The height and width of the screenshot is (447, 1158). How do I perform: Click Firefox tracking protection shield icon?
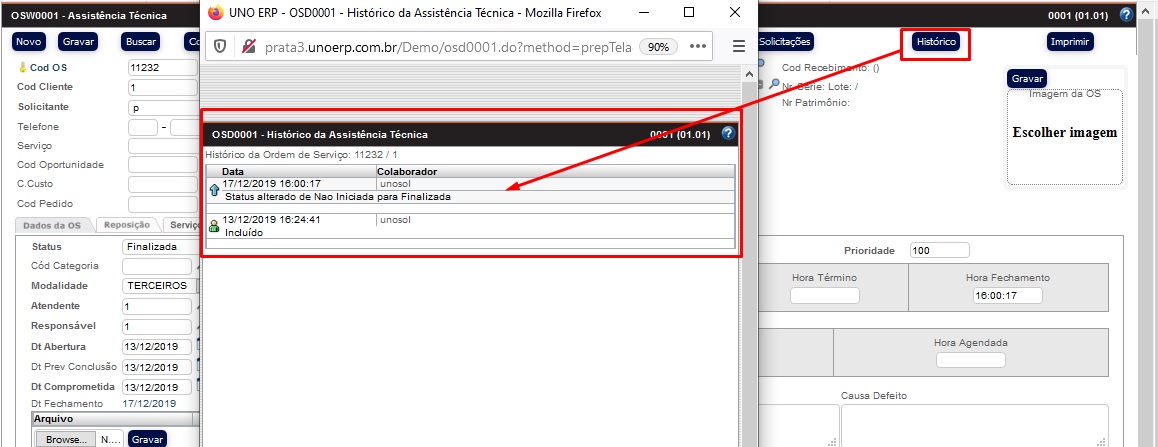[220, 46]
